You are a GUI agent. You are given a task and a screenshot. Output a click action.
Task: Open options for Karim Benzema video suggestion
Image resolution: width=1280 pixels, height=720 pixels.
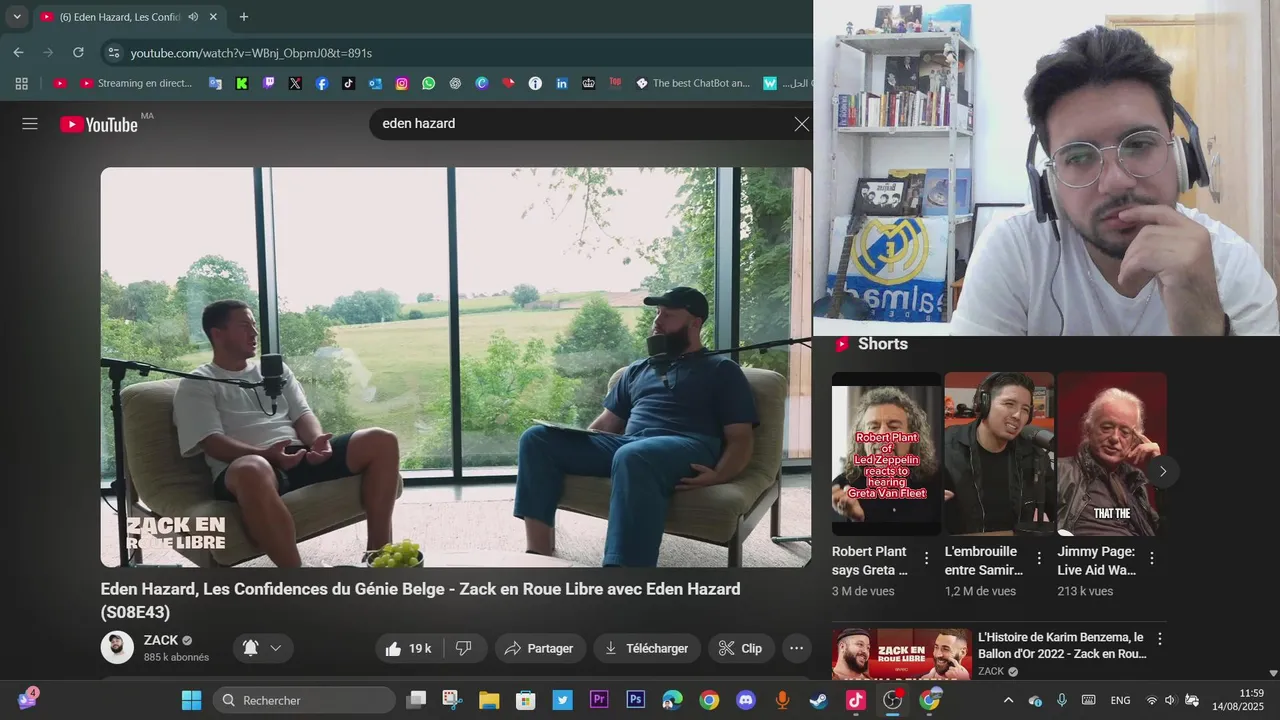click(1160, 638)
